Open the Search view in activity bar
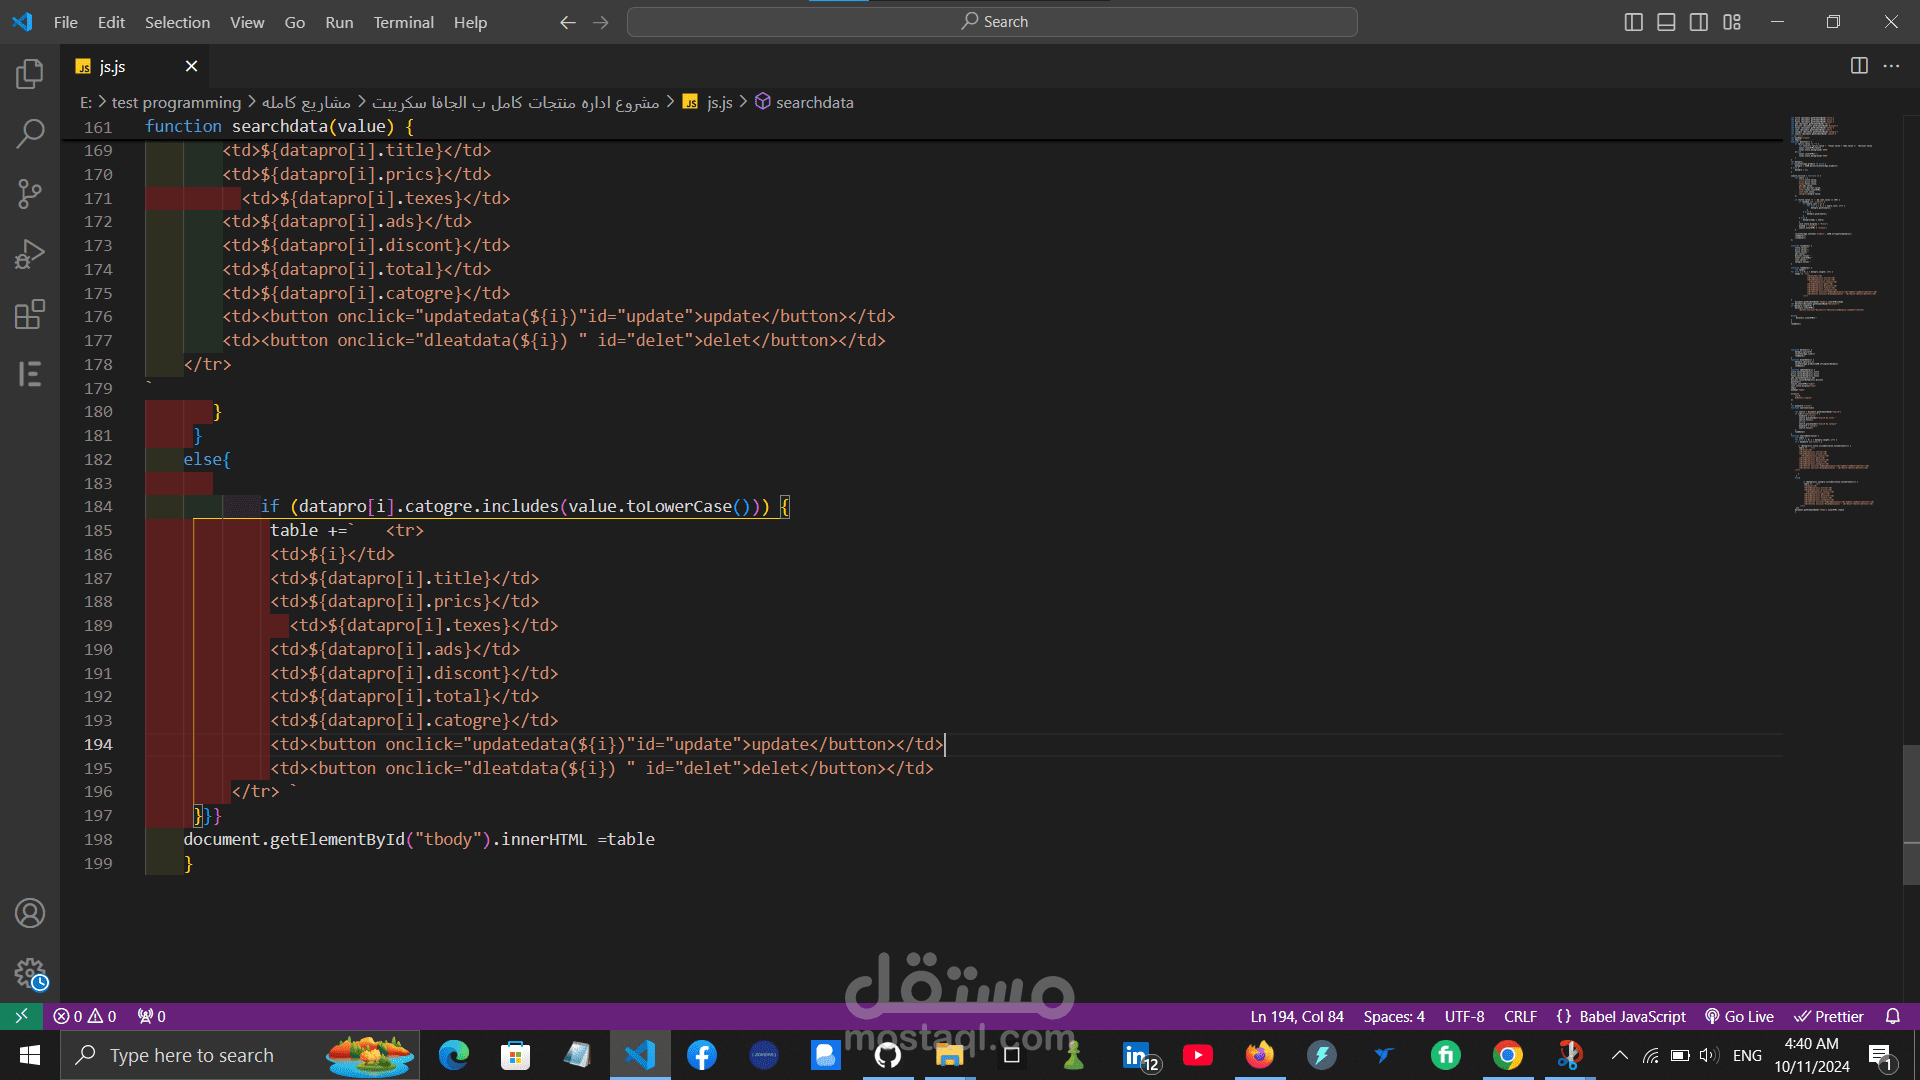Screen dimensions: 1920x1080 coord(30,133)
